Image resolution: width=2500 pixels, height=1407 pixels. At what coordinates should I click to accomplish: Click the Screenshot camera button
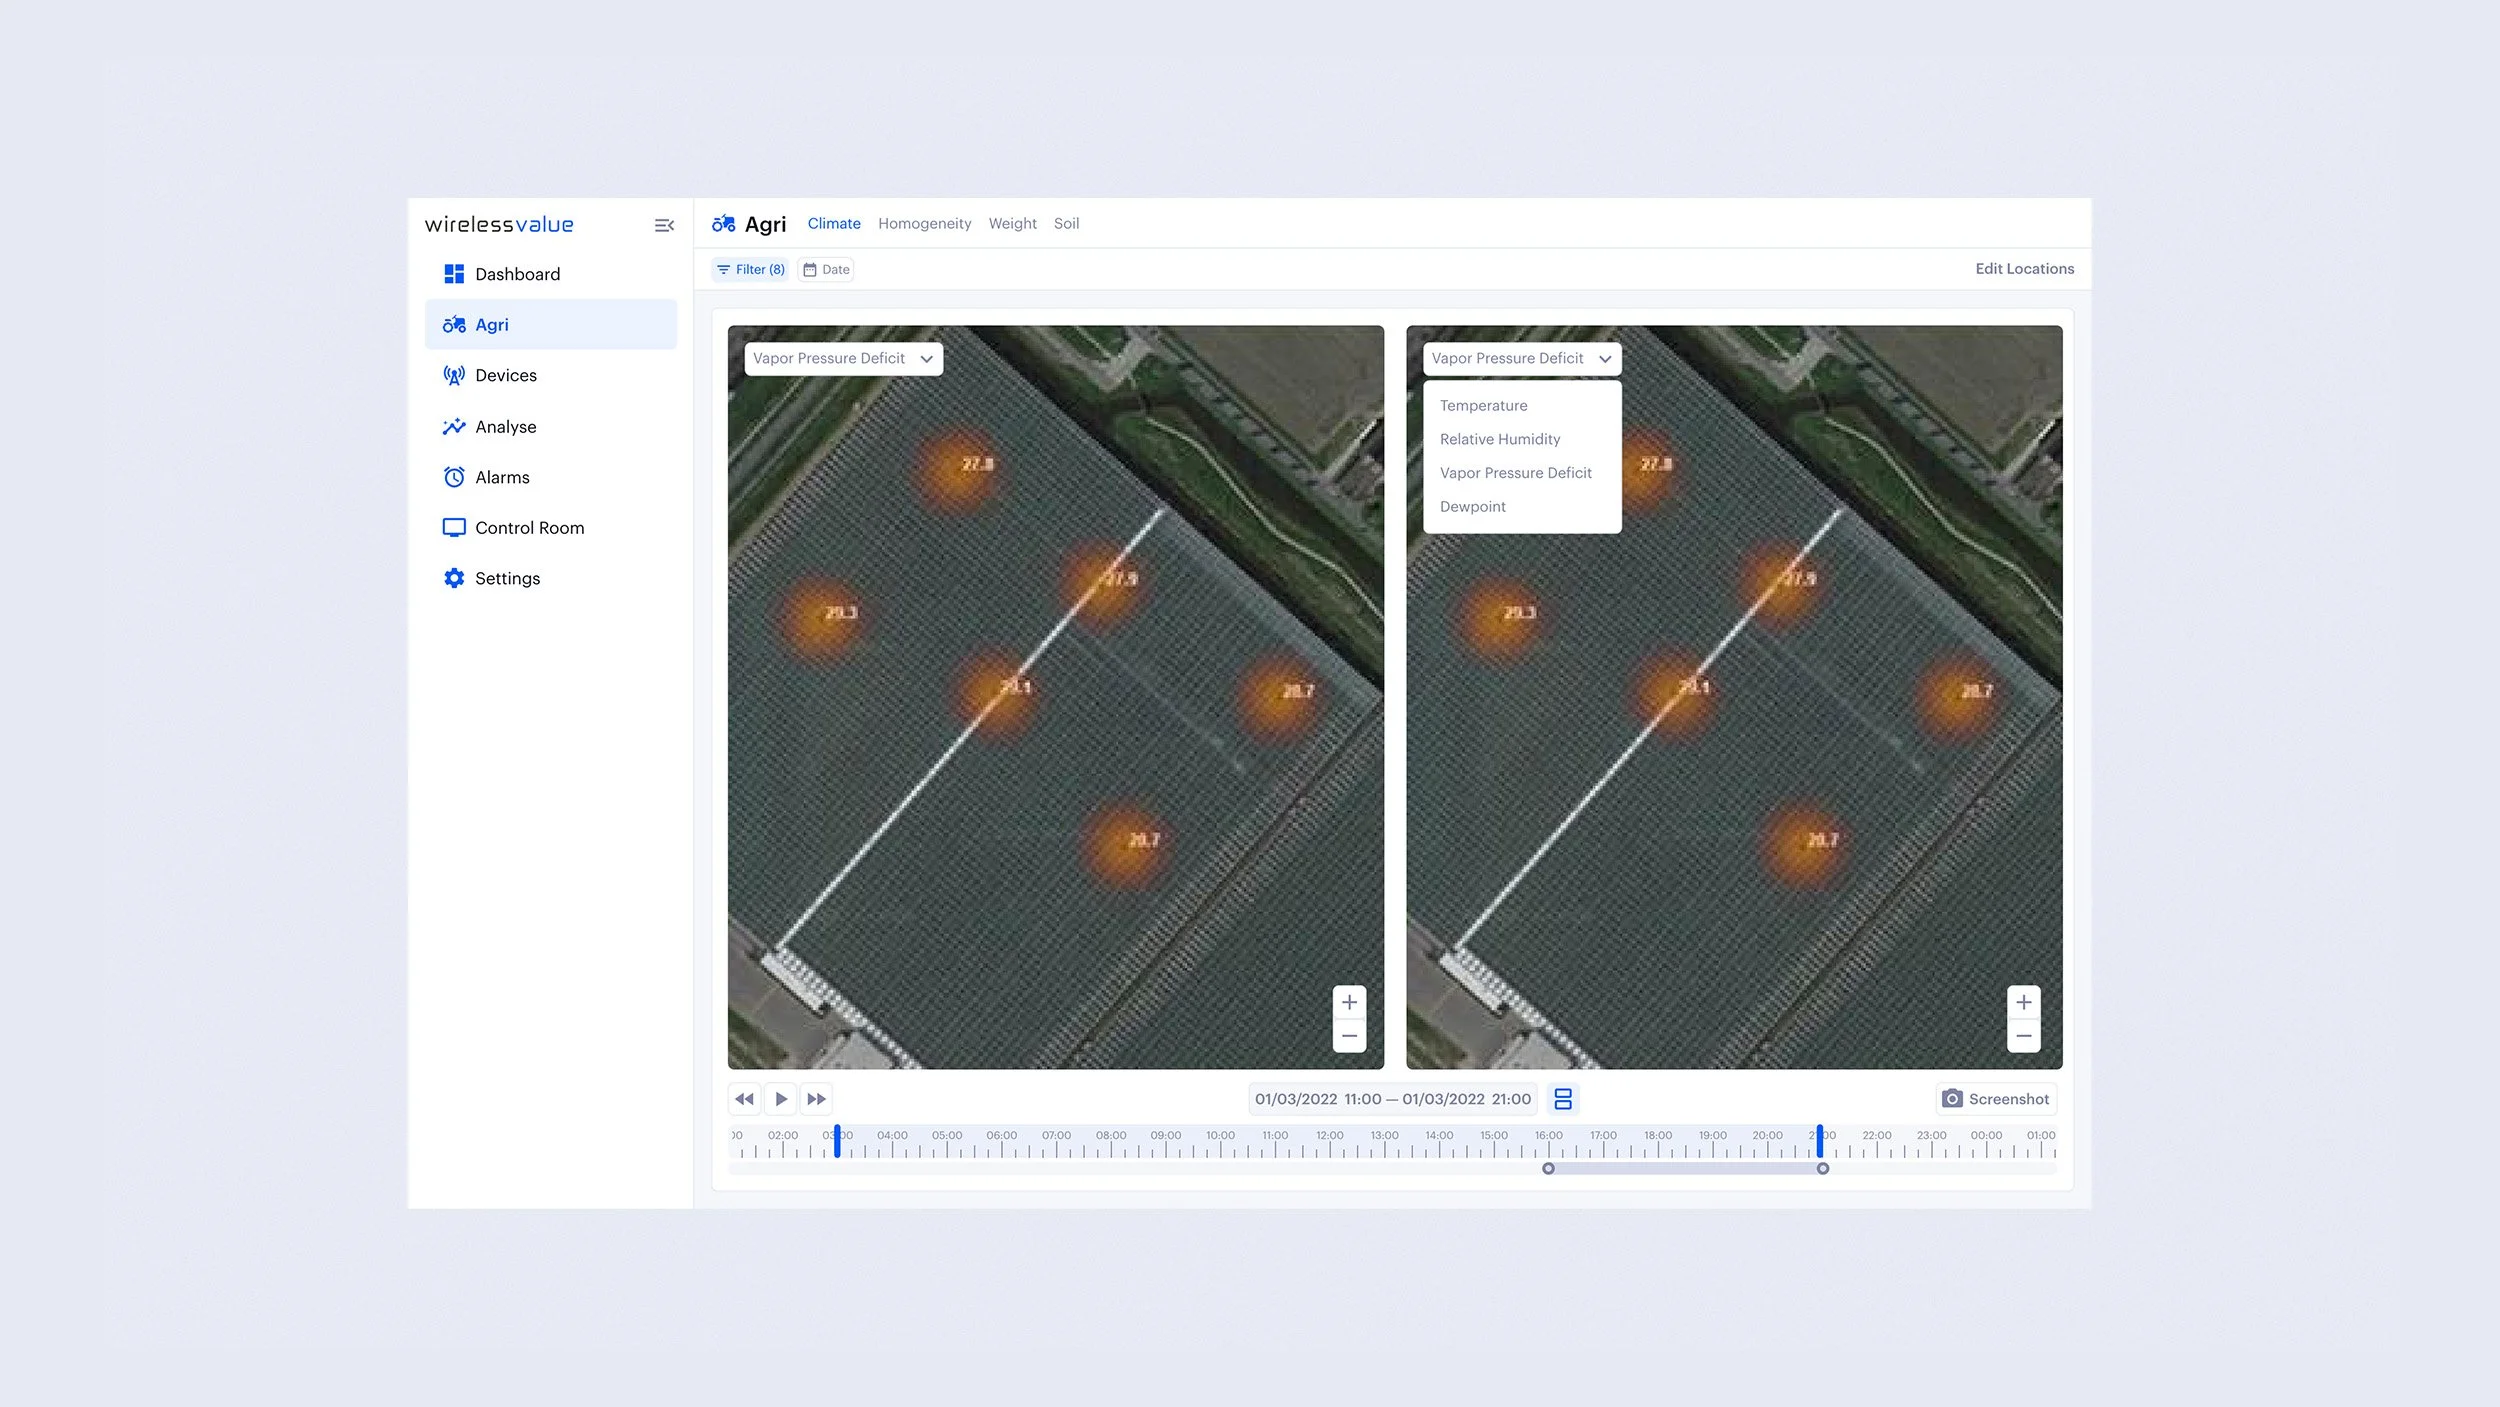tap(1996, 1099)
